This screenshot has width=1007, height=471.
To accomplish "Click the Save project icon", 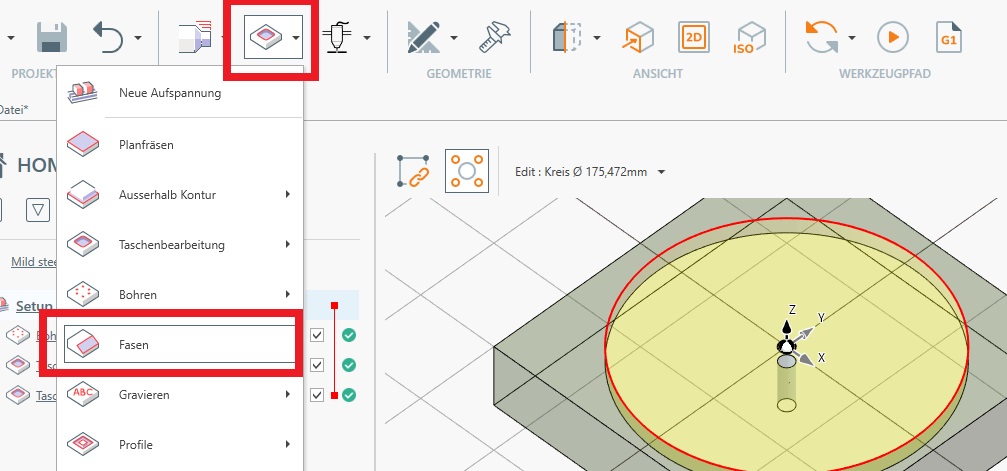I will (52, 39).
